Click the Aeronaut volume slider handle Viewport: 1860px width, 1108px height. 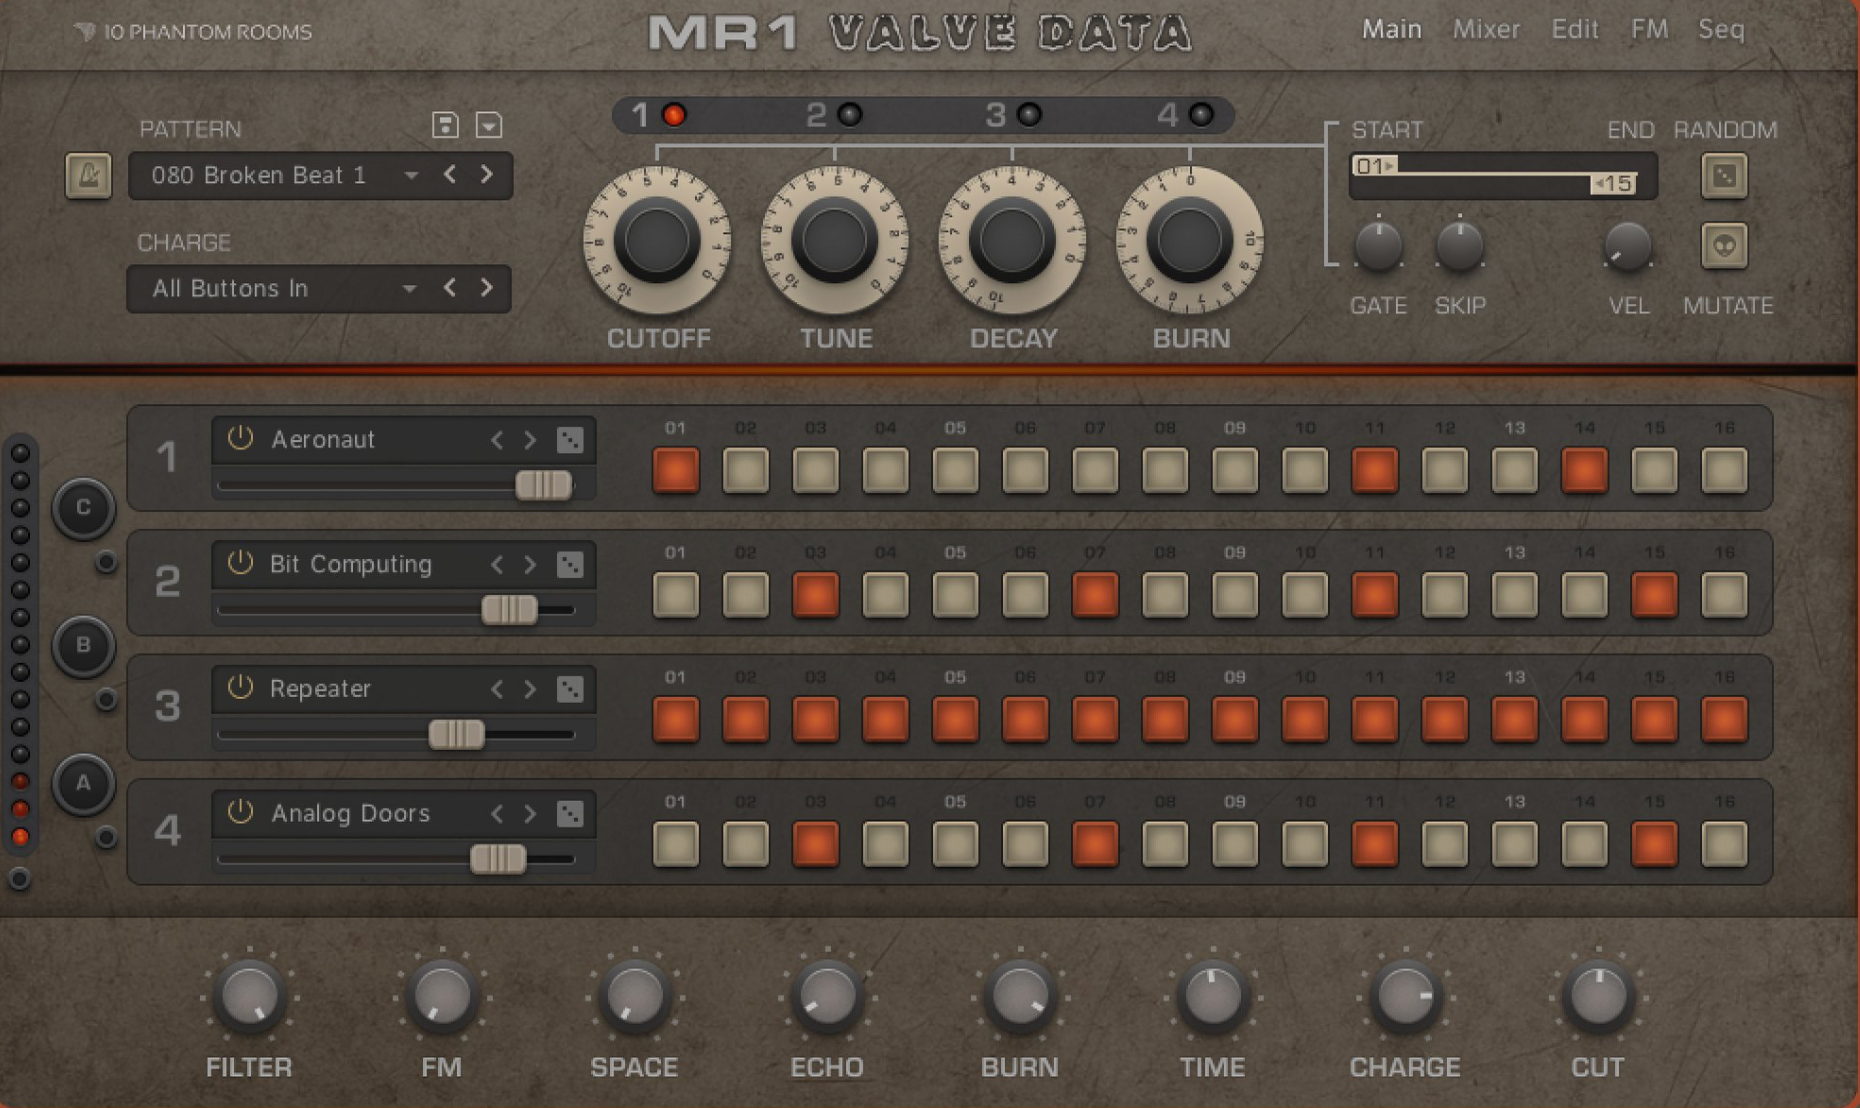tap(544, 485)
